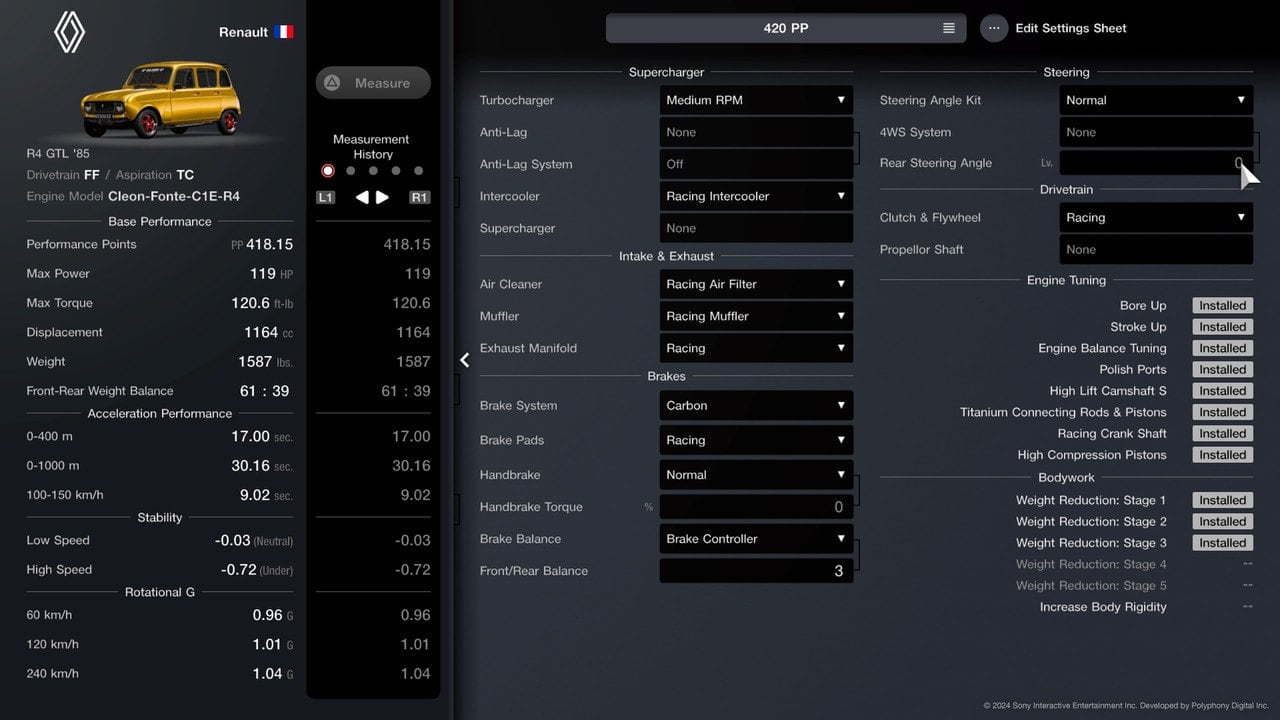1280x720 pixels.
Task: Toggle Weight Reduction: Stage 1 Installed
Action: 1222,500
